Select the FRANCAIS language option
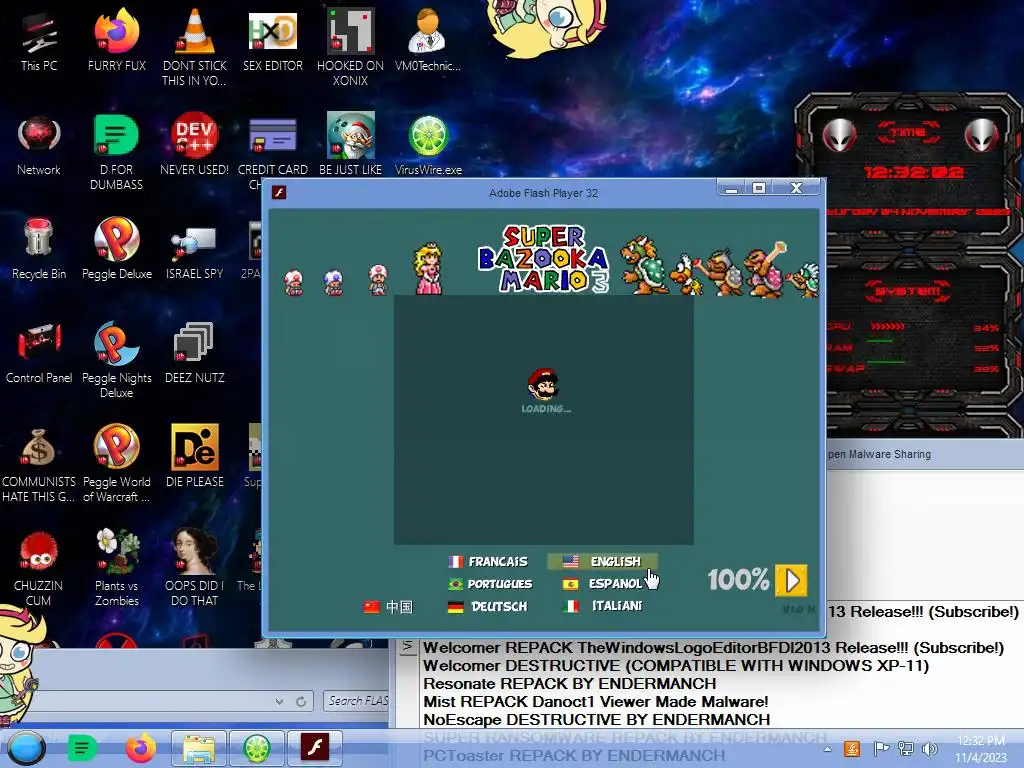The width and height of the screenshot is (1024, 768). pyautogui.click(x=488, y=562)
